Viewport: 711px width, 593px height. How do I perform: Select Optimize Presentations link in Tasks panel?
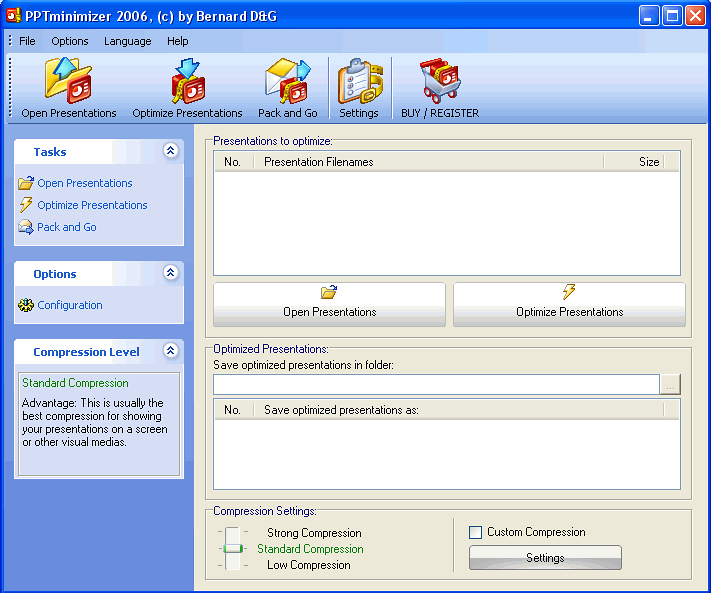[93, 205]
